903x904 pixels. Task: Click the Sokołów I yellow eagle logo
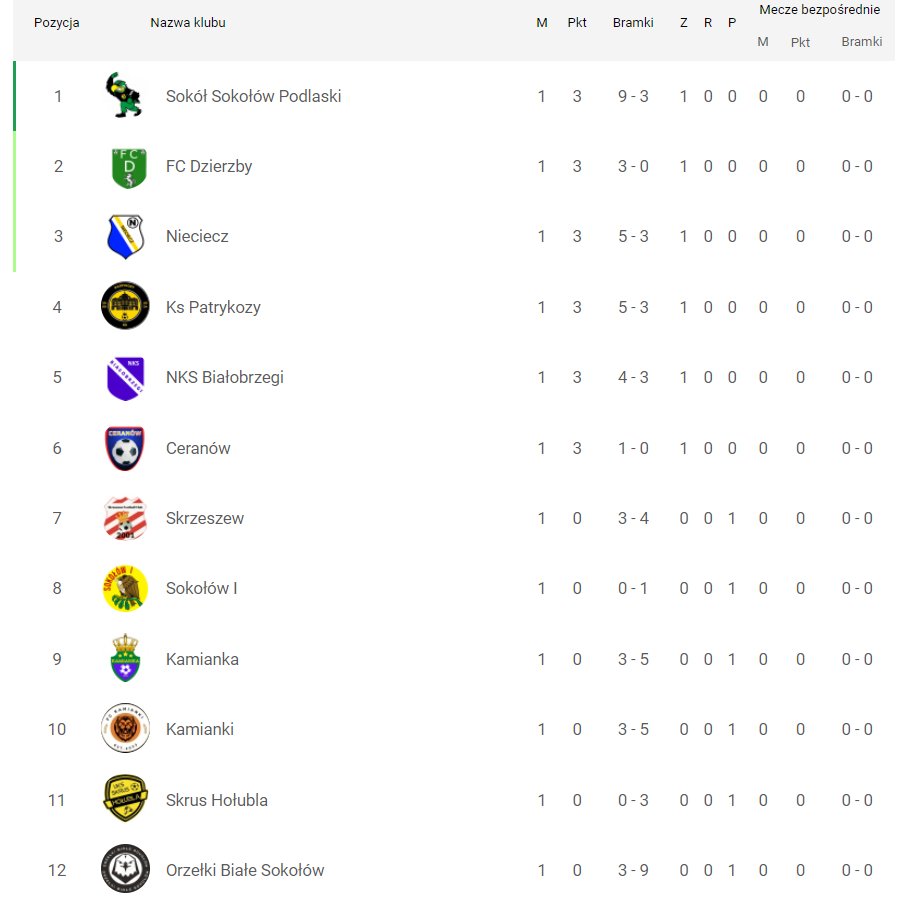[125, 588]
